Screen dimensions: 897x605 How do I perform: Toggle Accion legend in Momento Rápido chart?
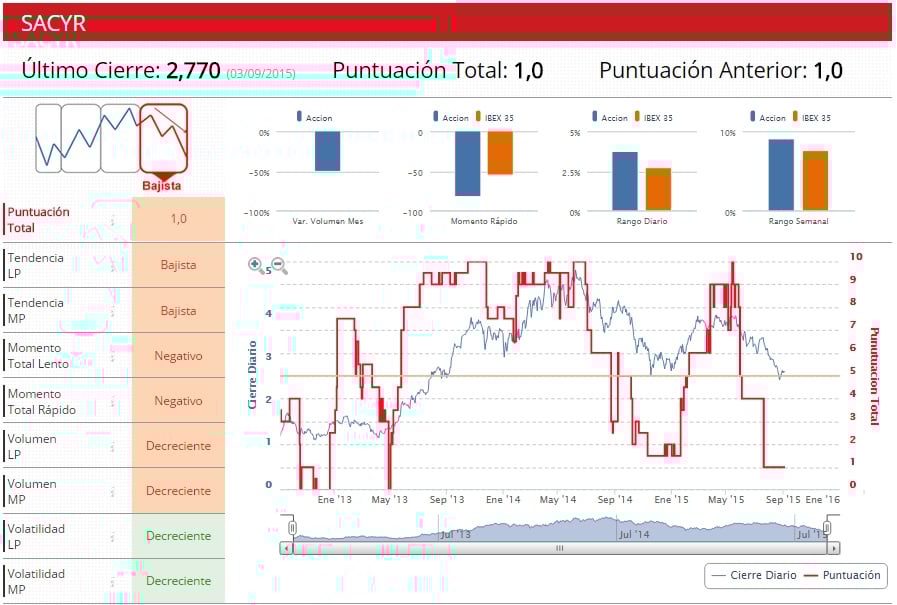(451, 117)
